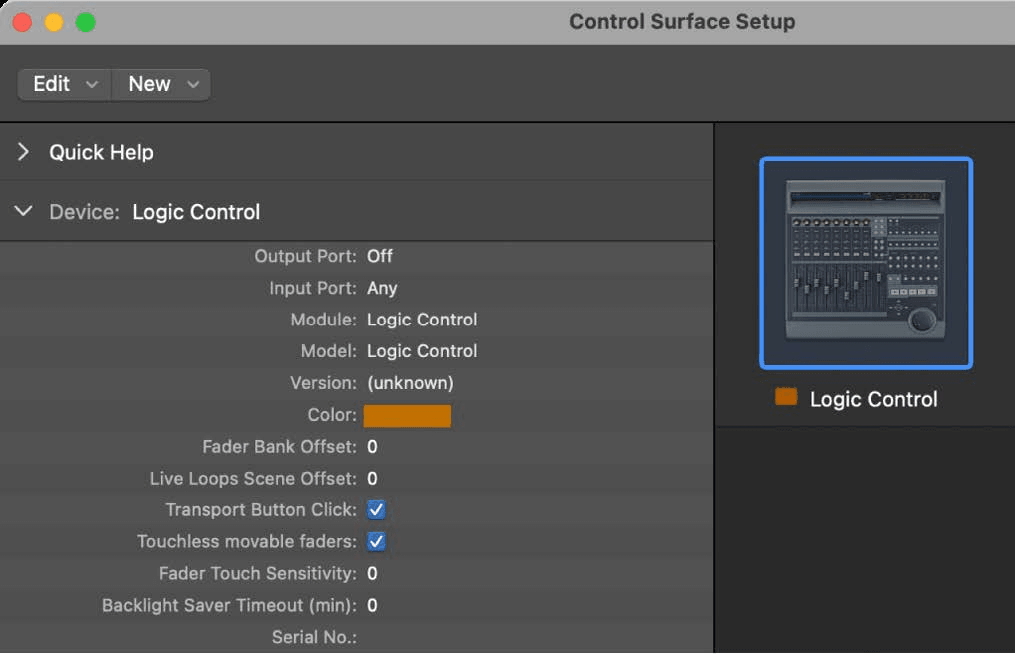
Task: Click the Module value Logic Control
Action: click(422, 320)
